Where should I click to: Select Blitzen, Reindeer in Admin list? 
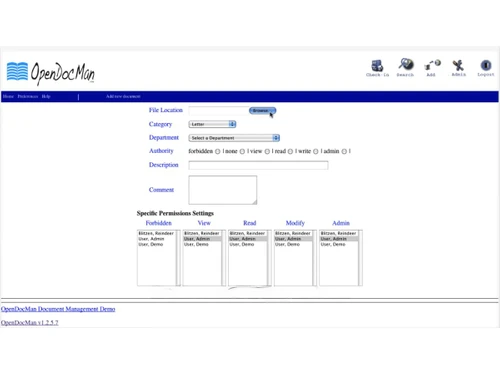[x=339, y=233]
